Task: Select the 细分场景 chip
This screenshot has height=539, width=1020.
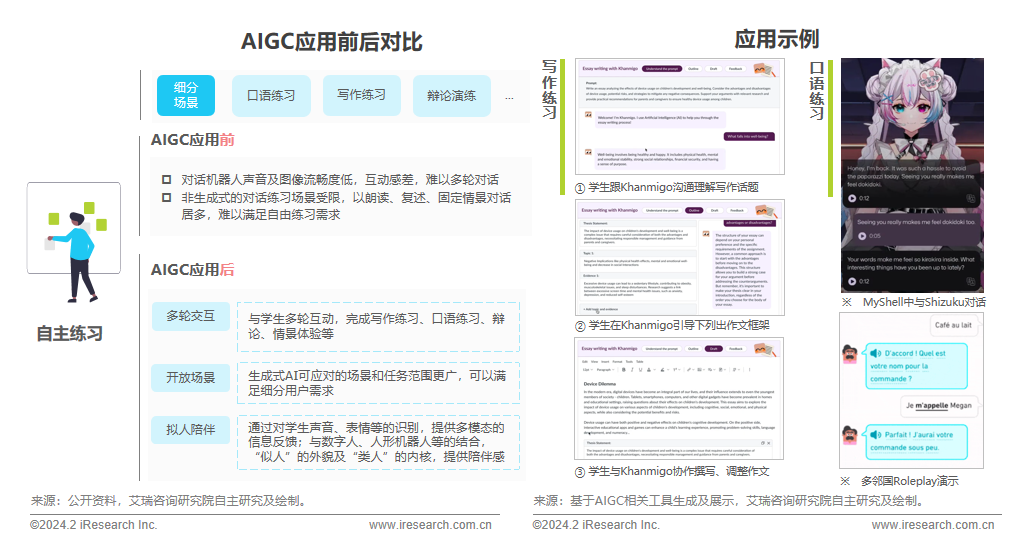Action: click(x=186, y=96)
